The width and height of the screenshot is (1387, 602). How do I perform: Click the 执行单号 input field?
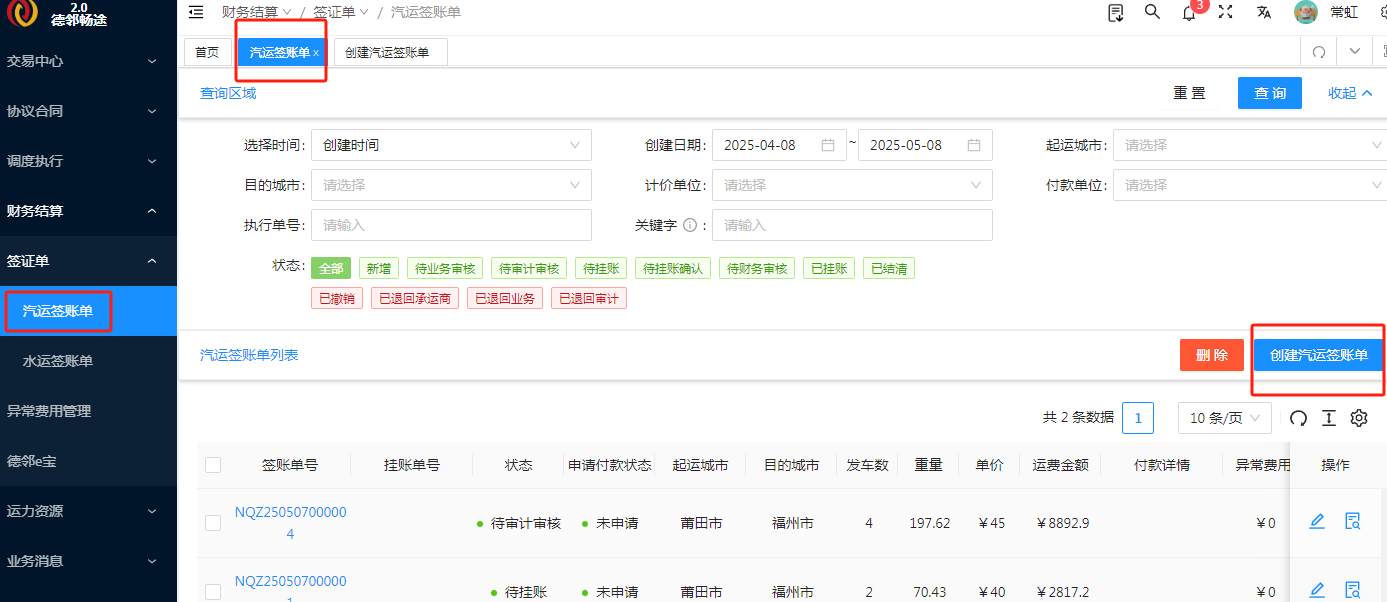(451, 225)
